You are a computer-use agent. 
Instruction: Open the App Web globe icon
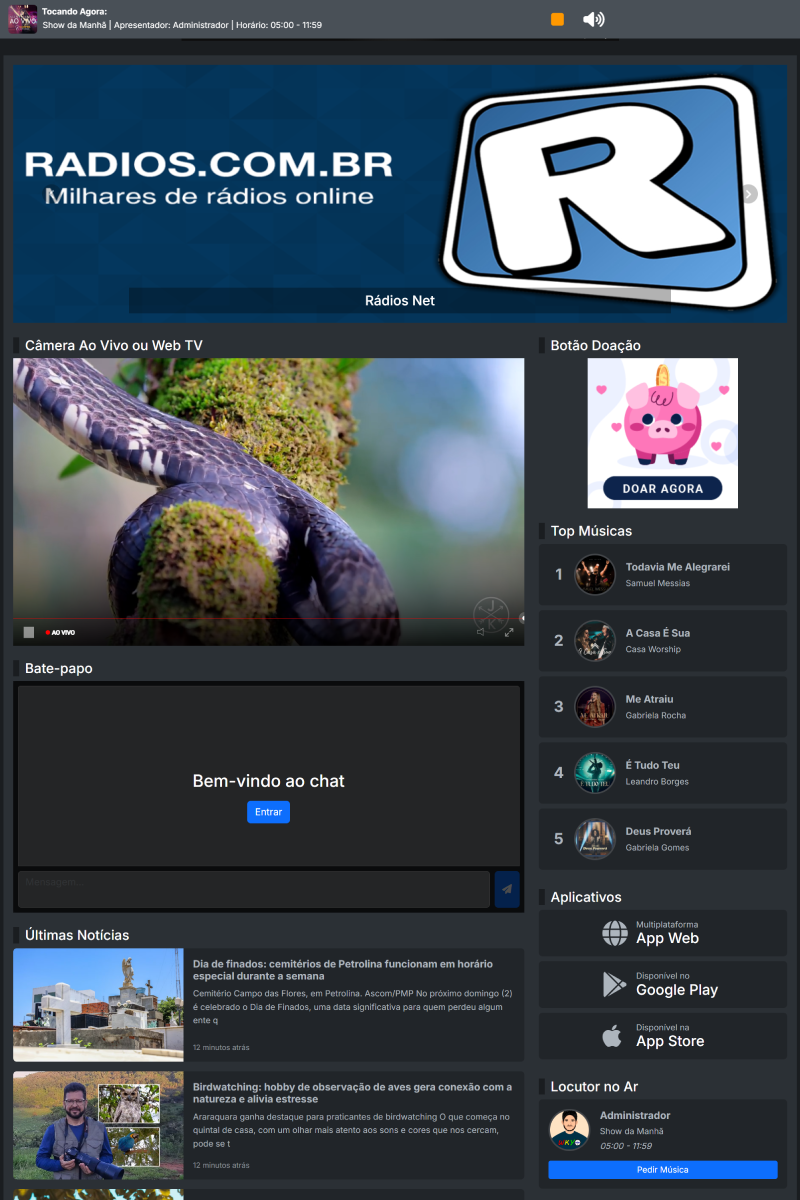[615, 933]
